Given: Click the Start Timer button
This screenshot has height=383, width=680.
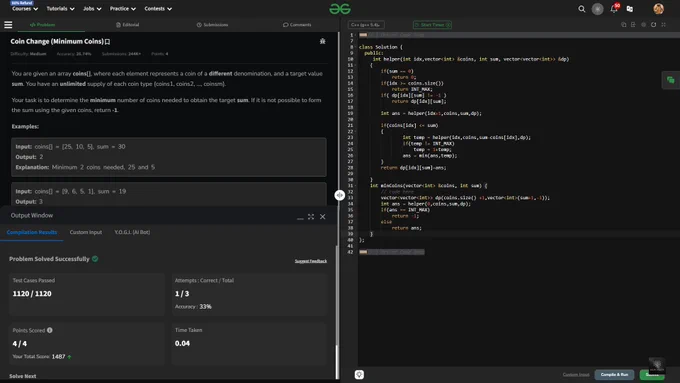Looking at the screenshot, I should 432,25.
